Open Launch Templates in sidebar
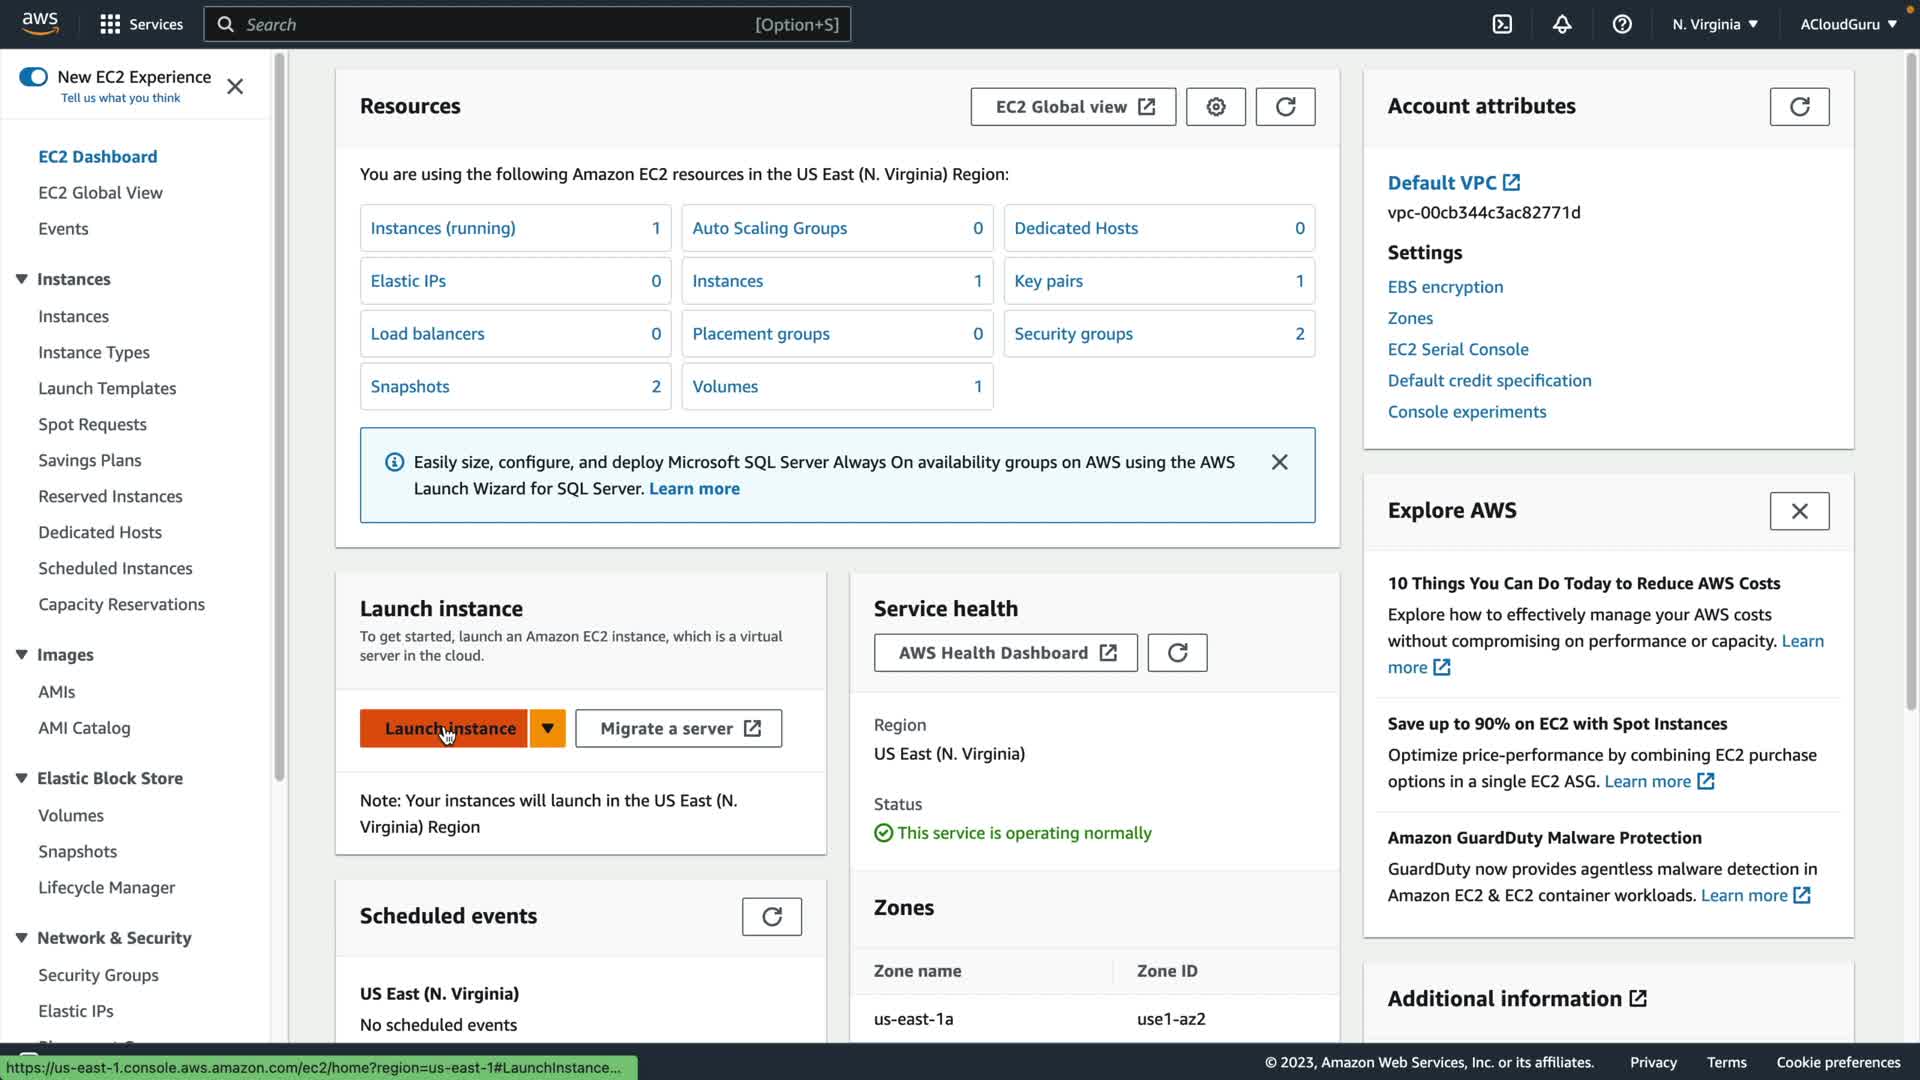The image size is (1920, 1080). 107,388
